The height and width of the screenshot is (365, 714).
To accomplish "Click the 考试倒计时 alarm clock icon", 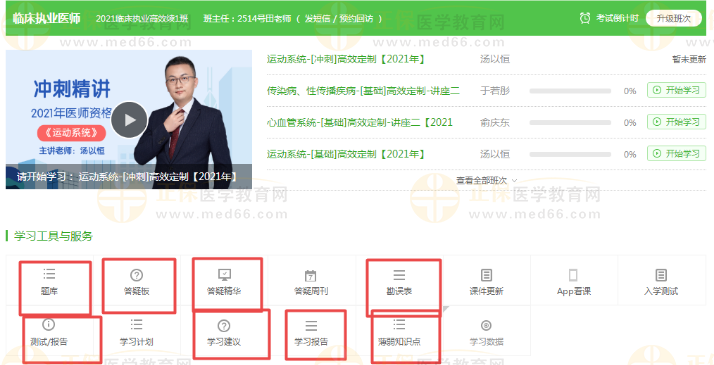I will click(x=585, y=18).
